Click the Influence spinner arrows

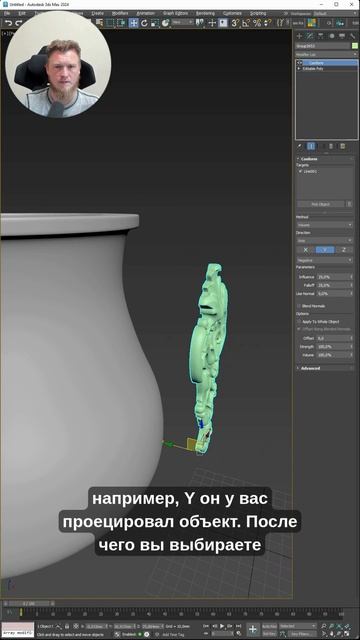pyautogui.click(x=351, y=277)
